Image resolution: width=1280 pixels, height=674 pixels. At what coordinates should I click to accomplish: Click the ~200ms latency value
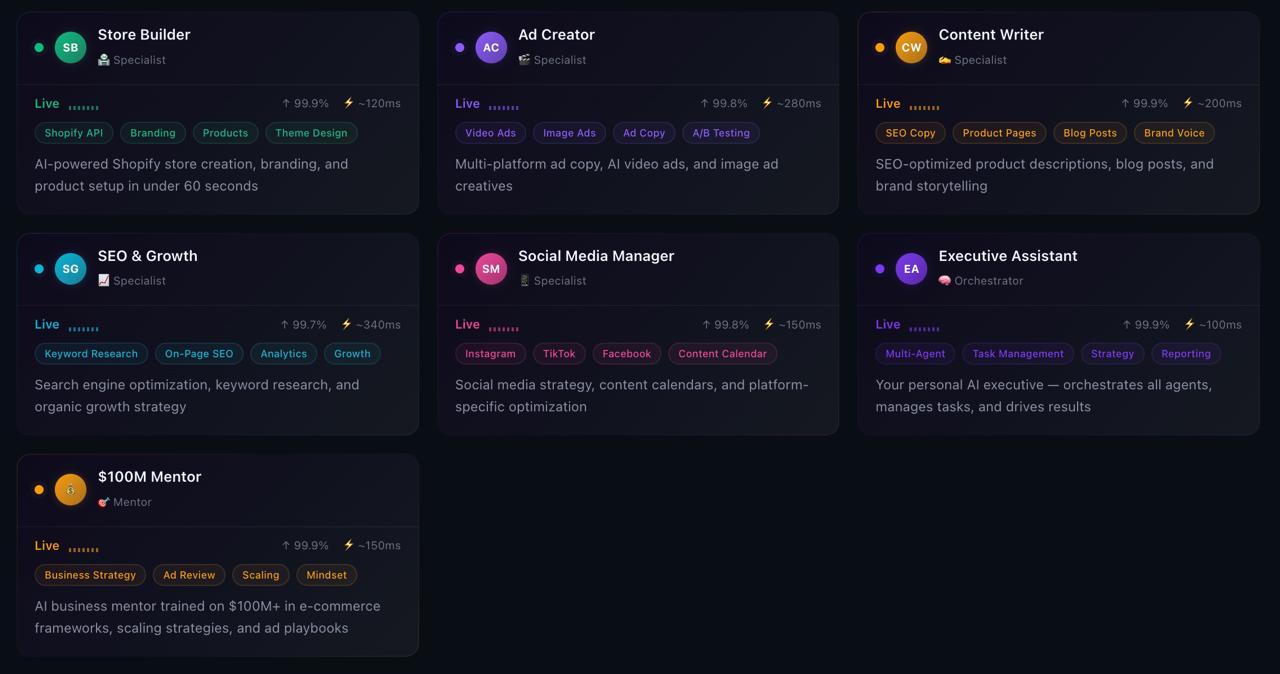[1219, 104]
